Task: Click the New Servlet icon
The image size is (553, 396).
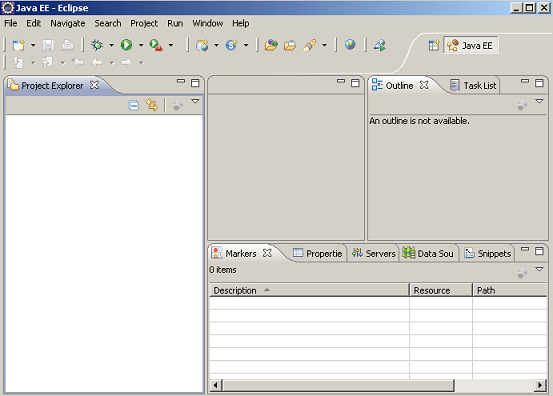Action: coord(231,45)
